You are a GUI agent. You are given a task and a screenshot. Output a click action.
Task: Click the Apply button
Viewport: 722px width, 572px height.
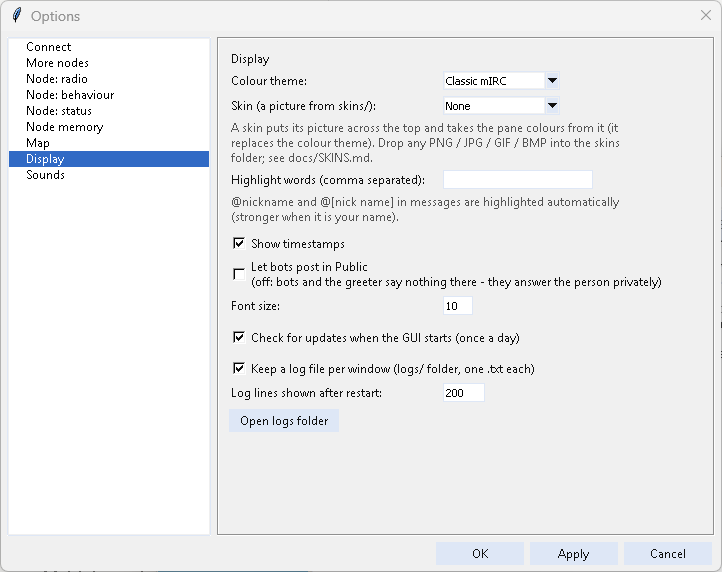click(x=573, y=554)
